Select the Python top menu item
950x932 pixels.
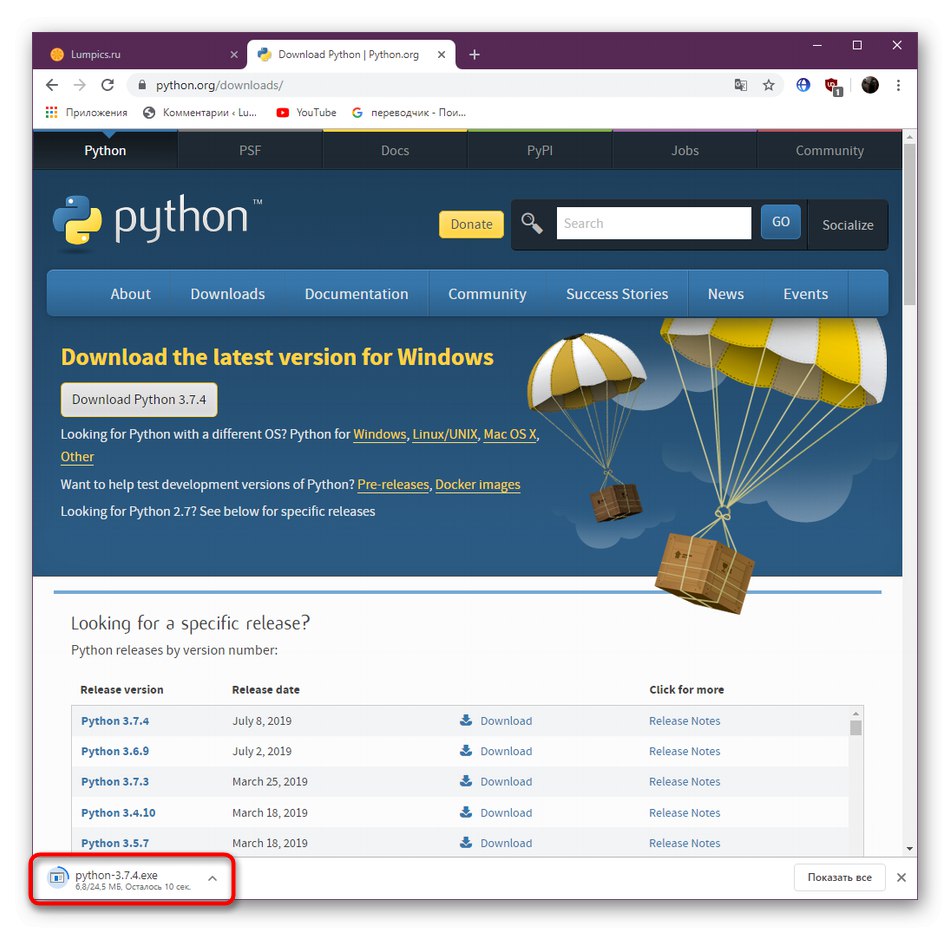point(105,150)
